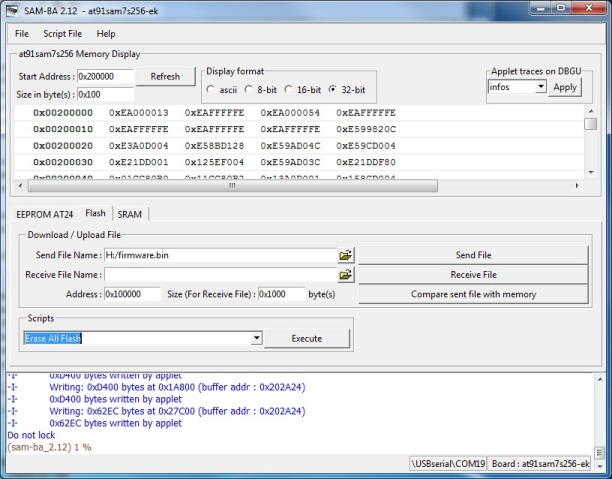The image size is (612, 479).
Task: Click the Do not lock log line
Action: click(x=31, y=435)
